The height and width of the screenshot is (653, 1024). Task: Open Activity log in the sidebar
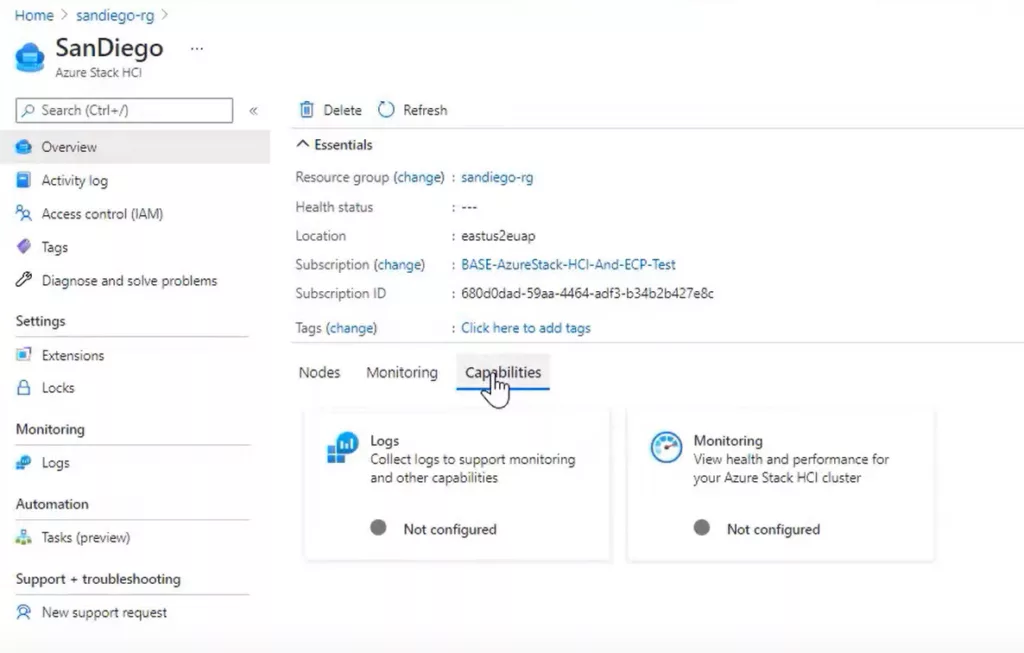click(74, 181)
